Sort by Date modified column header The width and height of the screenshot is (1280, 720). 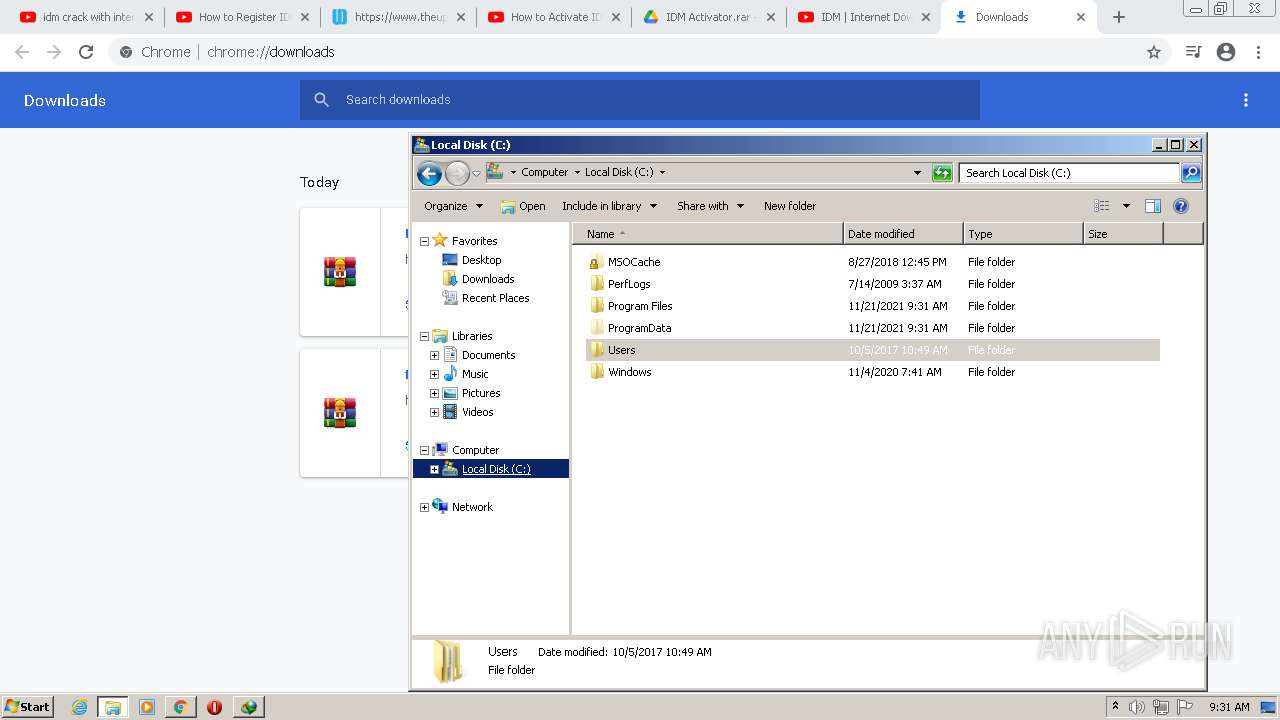(903, 234)
